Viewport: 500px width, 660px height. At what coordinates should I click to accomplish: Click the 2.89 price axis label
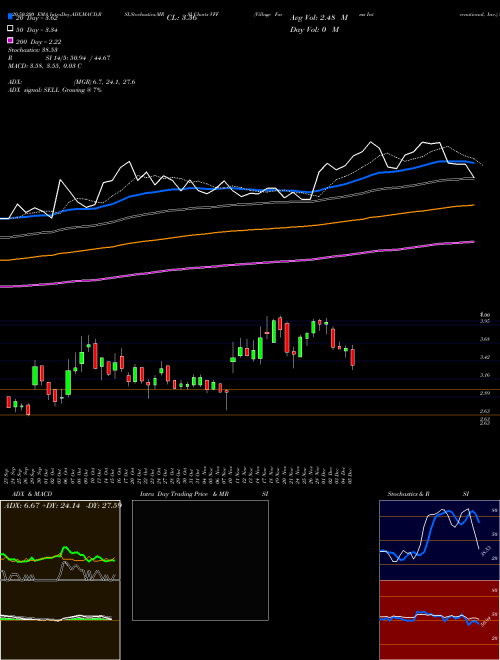pos(485,393)
